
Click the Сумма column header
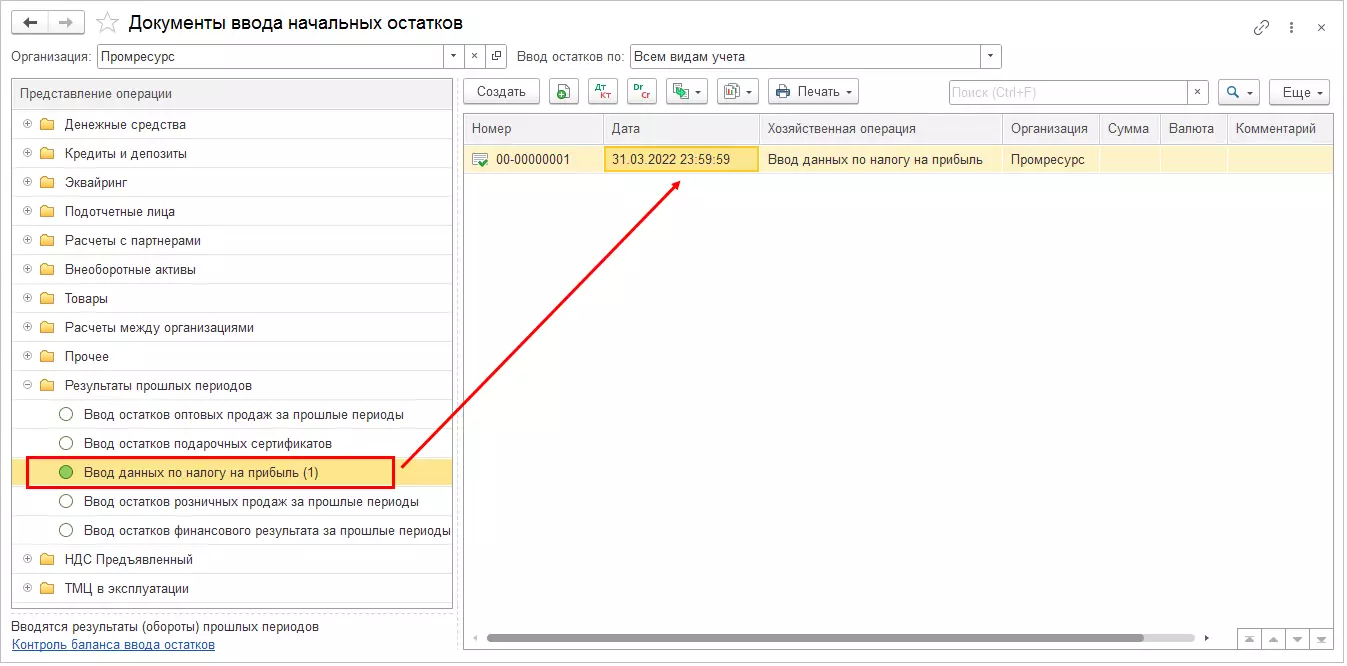point(1130,129)
